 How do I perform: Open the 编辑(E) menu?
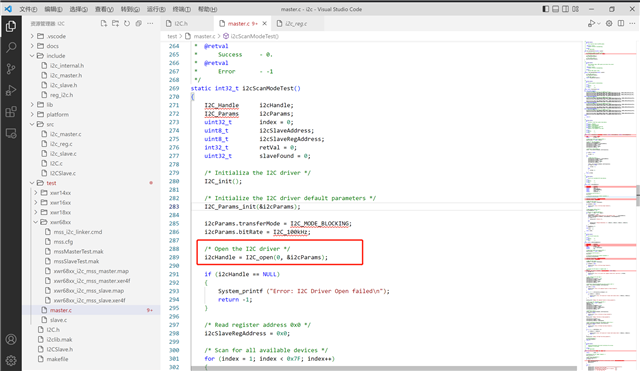pos(53,9)
